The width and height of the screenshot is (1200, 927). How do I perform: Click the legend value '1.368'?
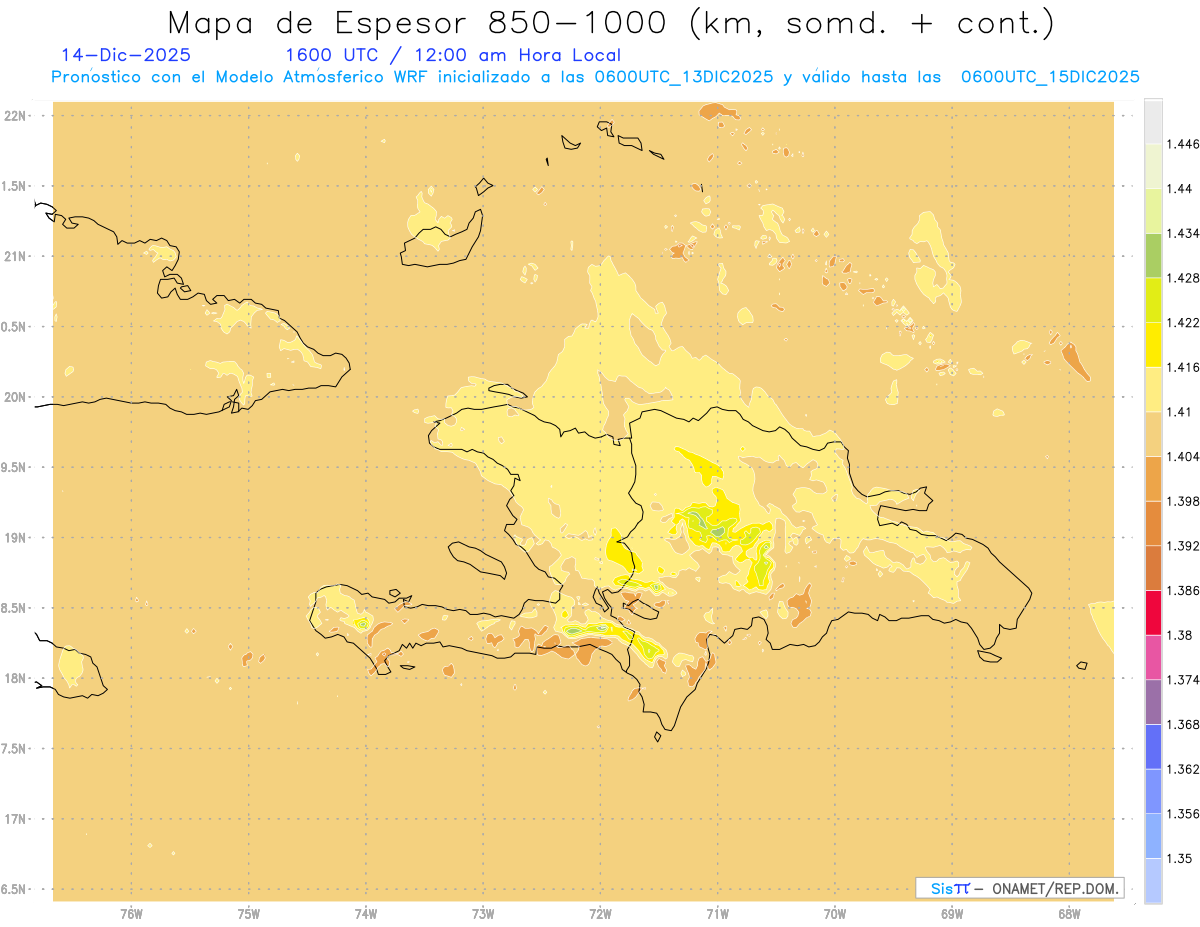(1182, 724)
